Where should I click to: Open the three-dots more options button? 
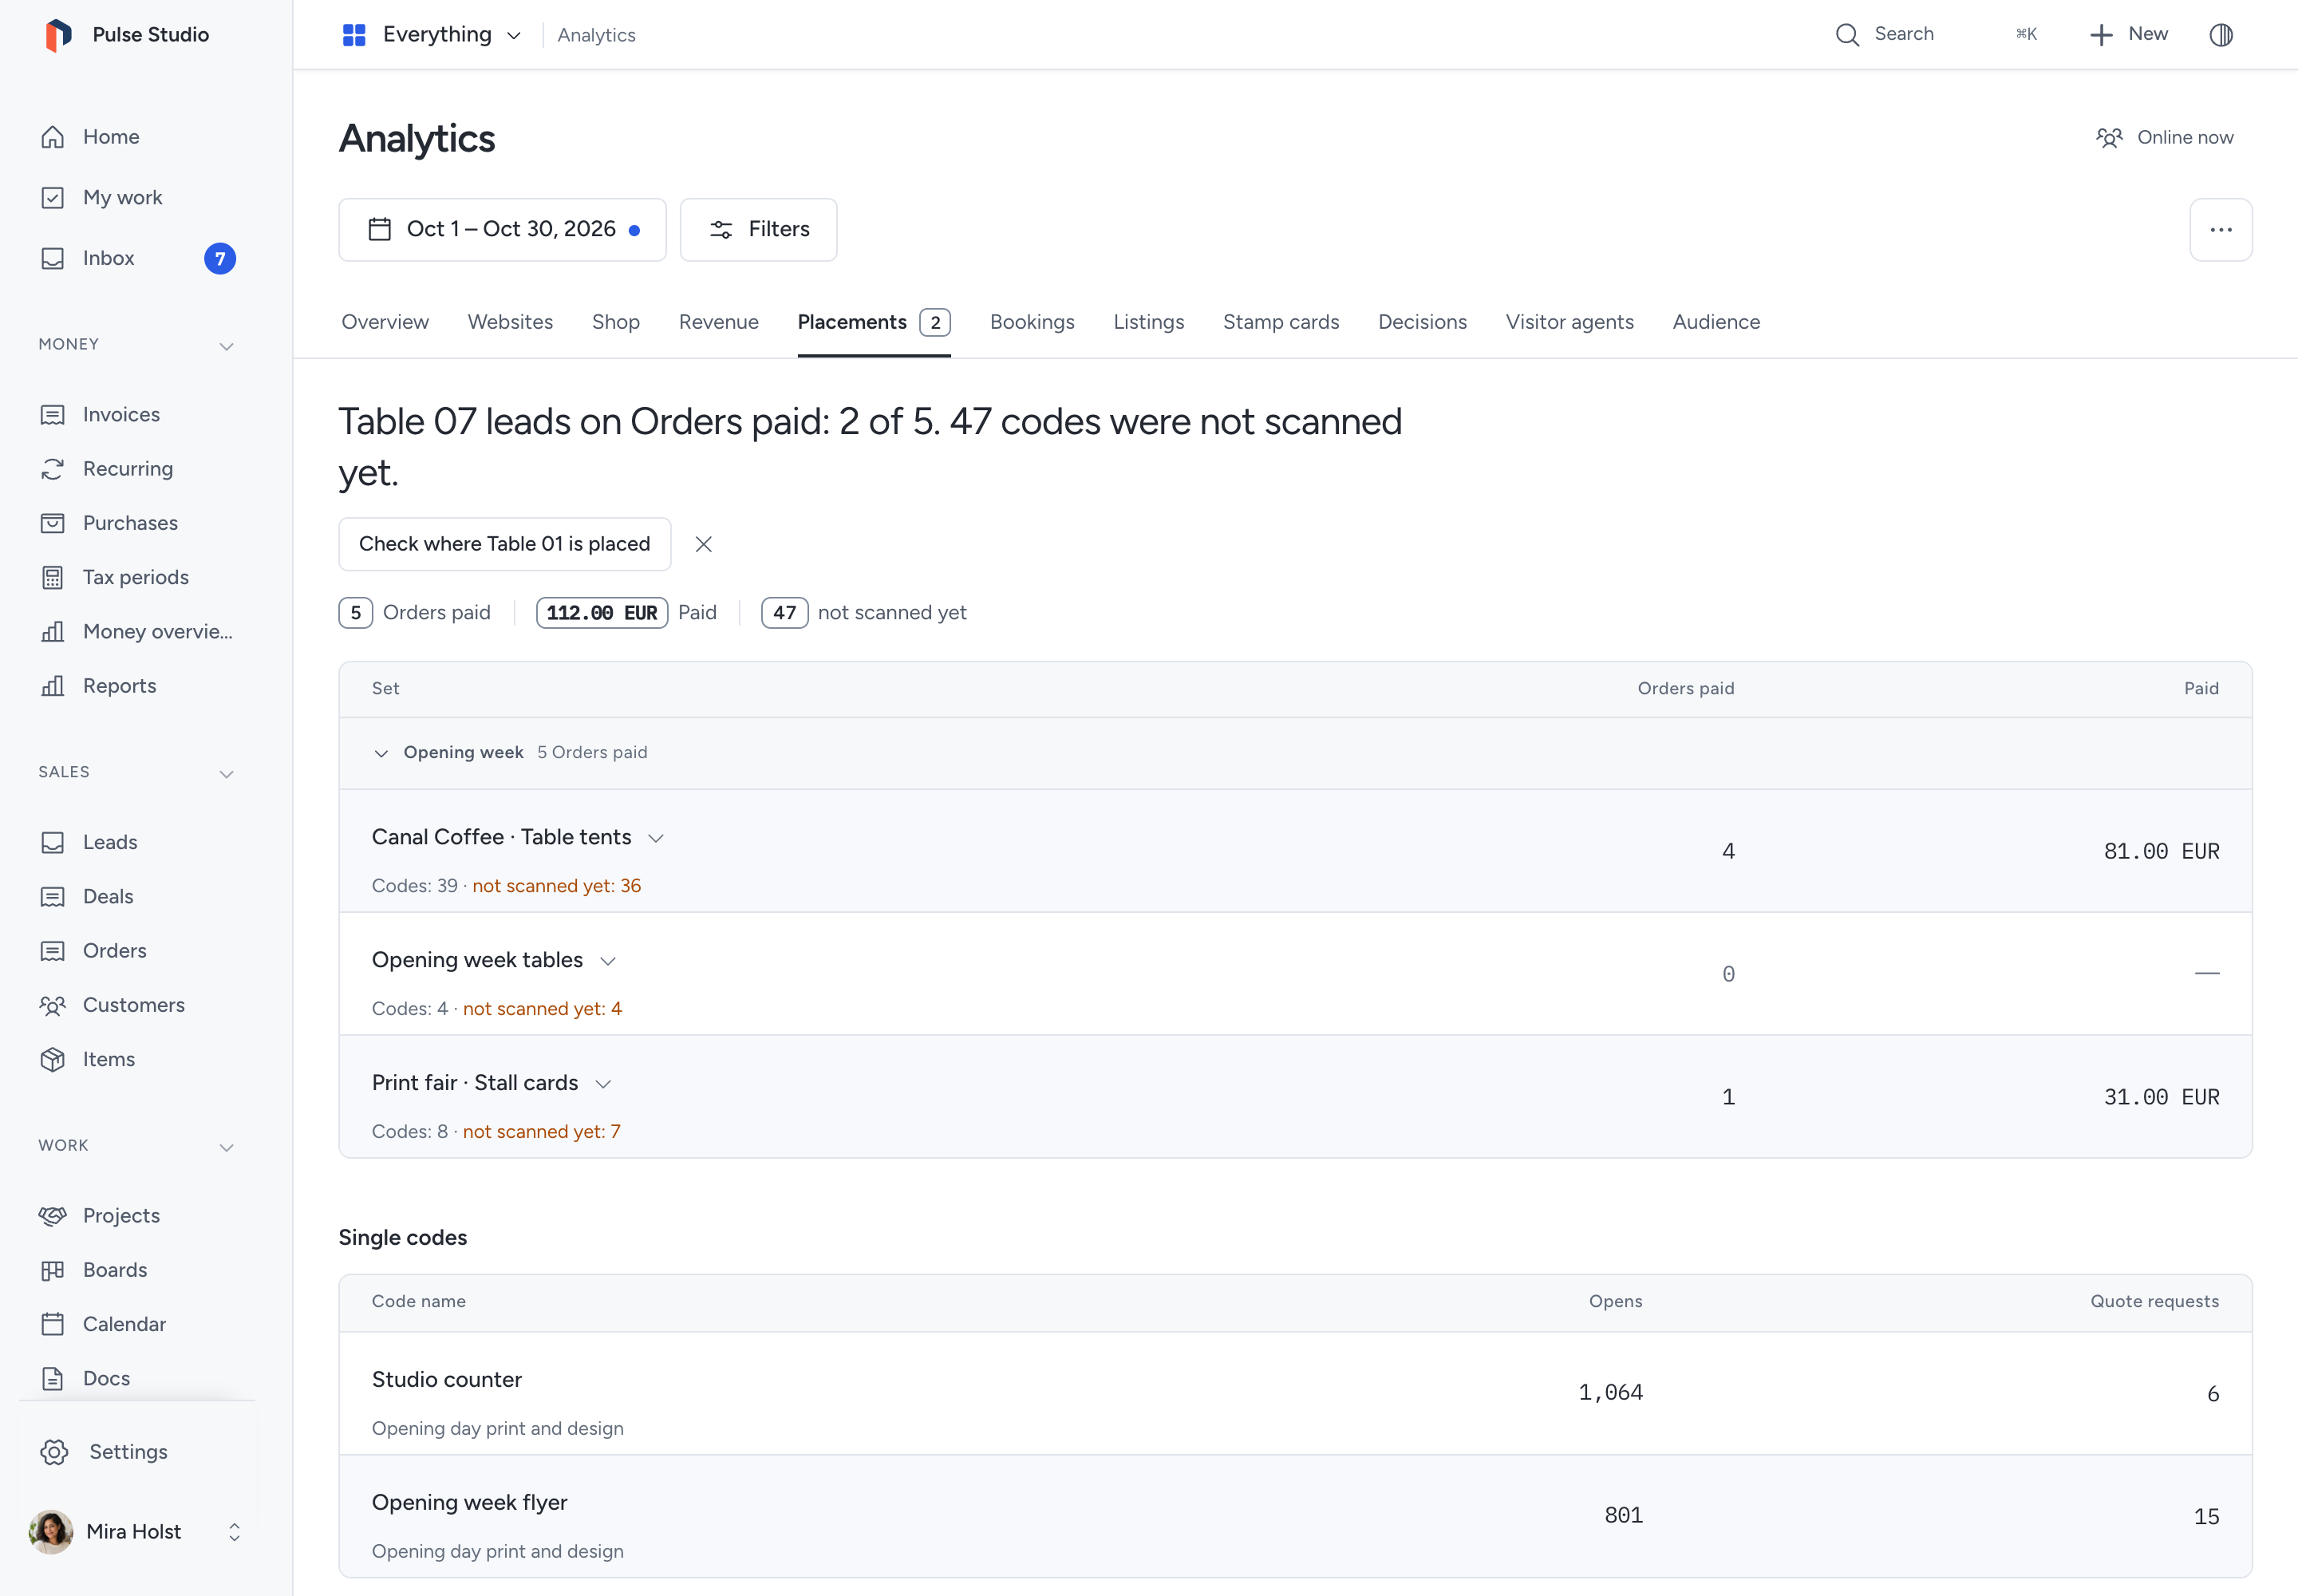(x=2221, y=230)
